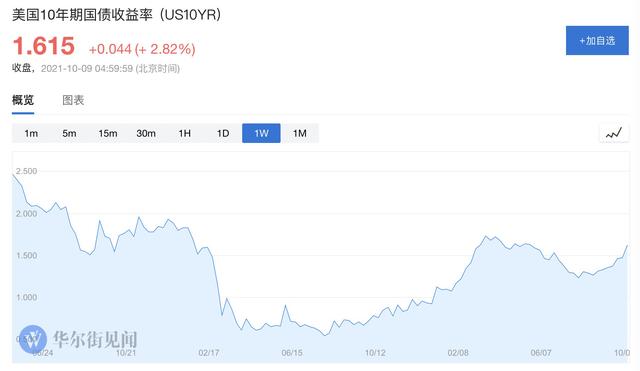
Task: Choose the 30m interval
Action: click(x=146, y=133)
